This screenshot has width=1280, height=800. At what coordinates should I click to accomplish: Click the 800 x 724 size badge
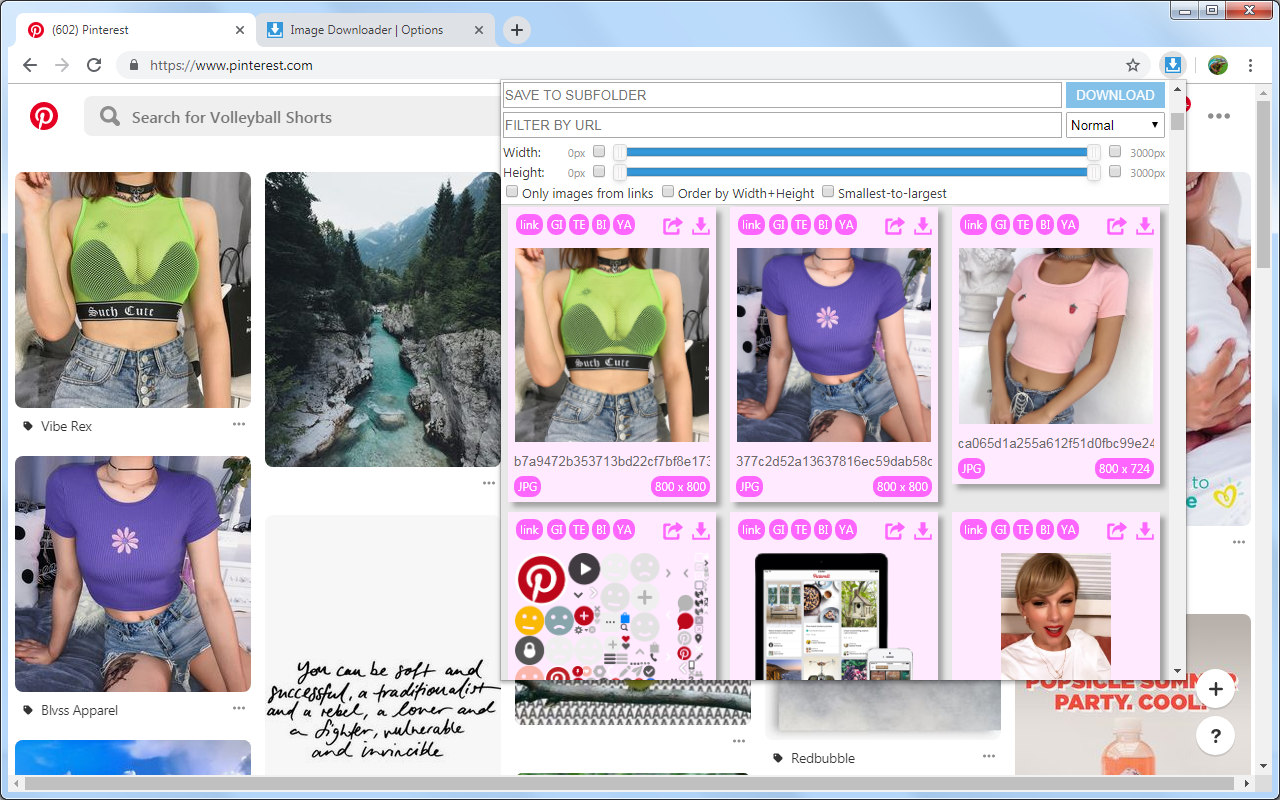1125,468
